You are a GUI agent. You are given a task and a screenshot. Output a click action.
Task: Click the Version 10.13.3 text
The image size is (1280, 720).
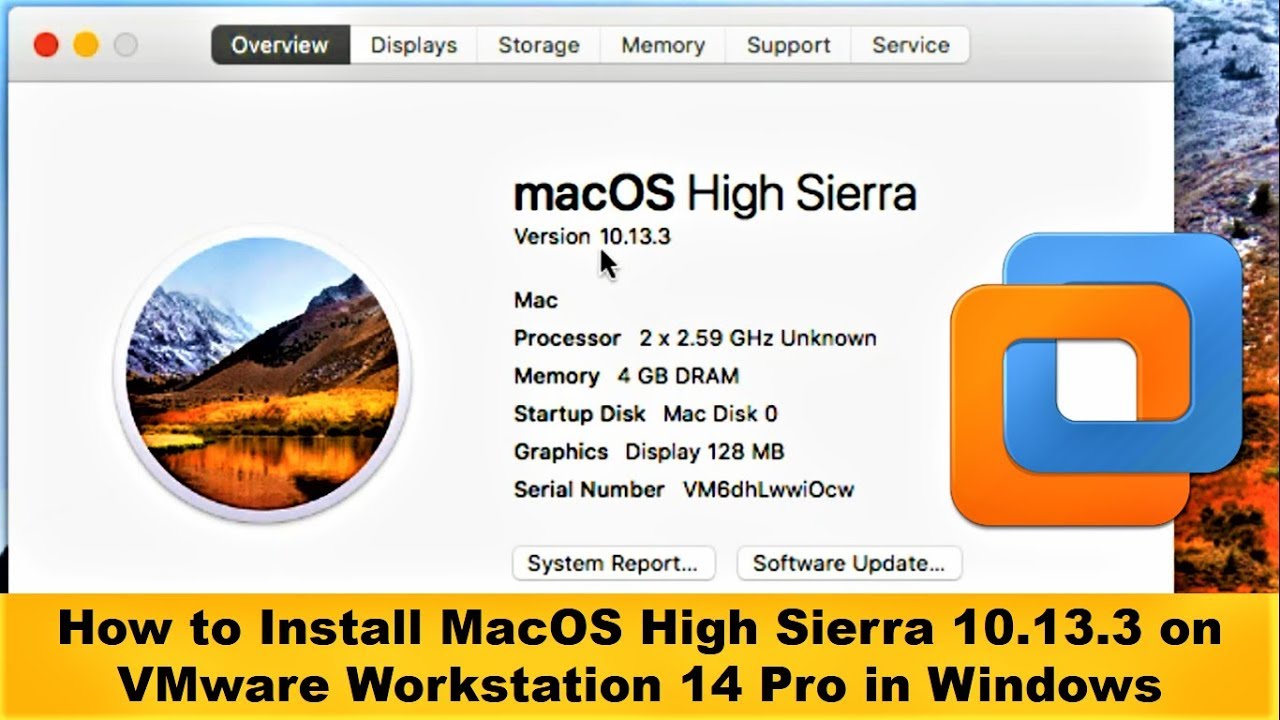pos(592,236)
